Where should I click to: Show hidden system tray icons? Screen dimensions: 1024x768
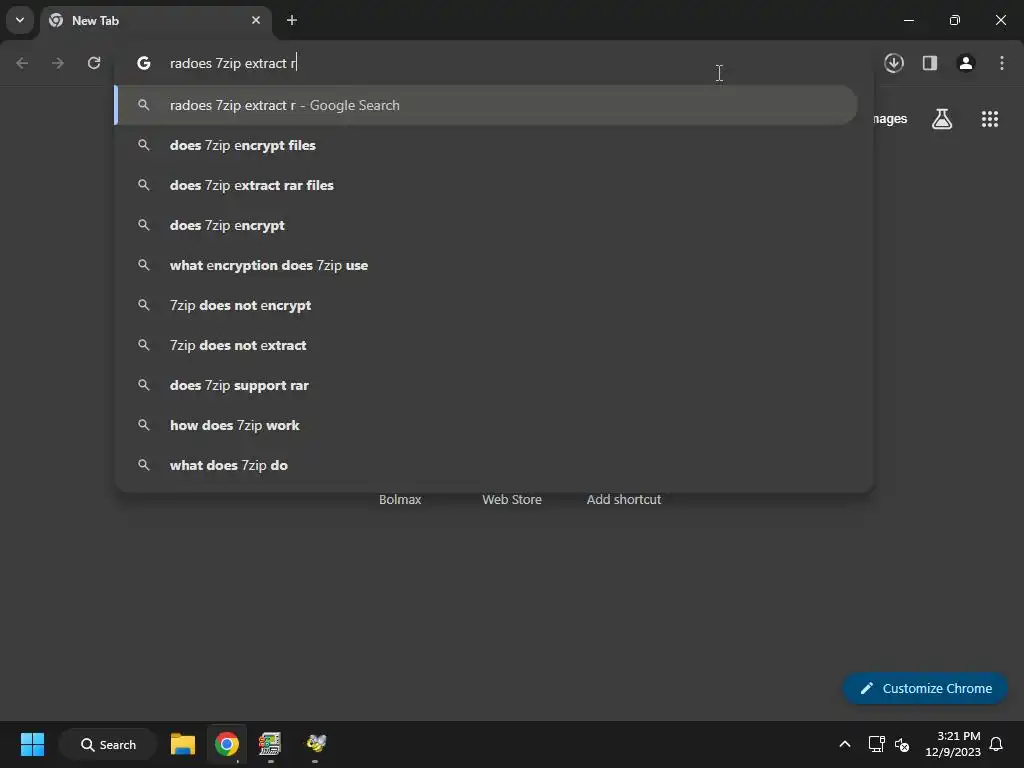[844, 744]
